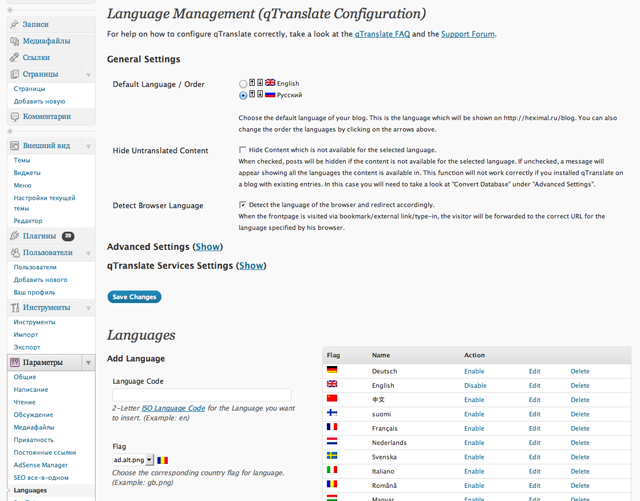
Task: Click the Медиафайлы media icon
Action: [x=15, y=41]
